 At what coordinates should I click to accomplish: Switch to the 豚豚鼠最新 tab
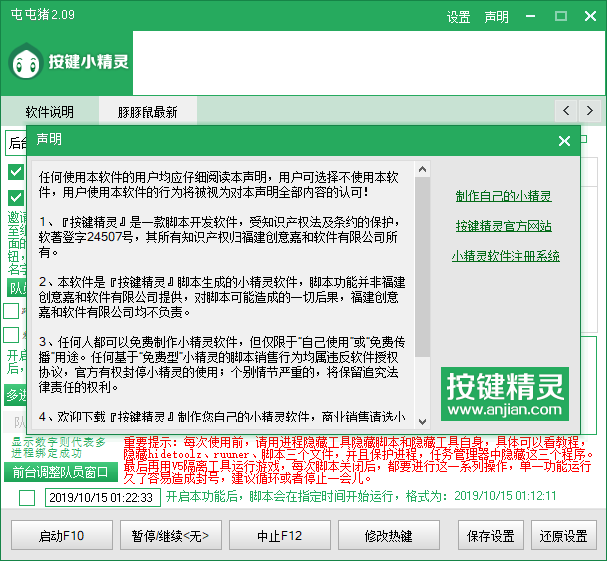[147, 111]
